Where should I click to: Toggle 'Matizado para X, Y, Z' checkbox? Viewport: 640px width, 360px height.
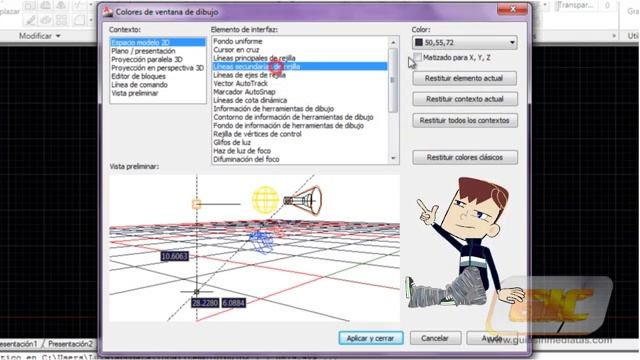click(x=418, y=58)
